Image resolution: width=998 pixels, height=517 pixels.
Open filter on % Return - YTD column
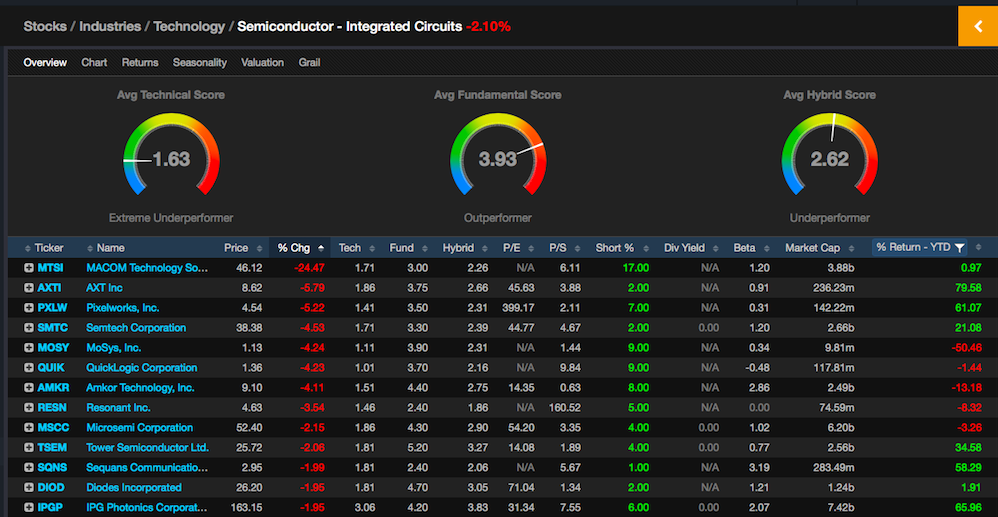pyautogui.click(x=959, y=248)
